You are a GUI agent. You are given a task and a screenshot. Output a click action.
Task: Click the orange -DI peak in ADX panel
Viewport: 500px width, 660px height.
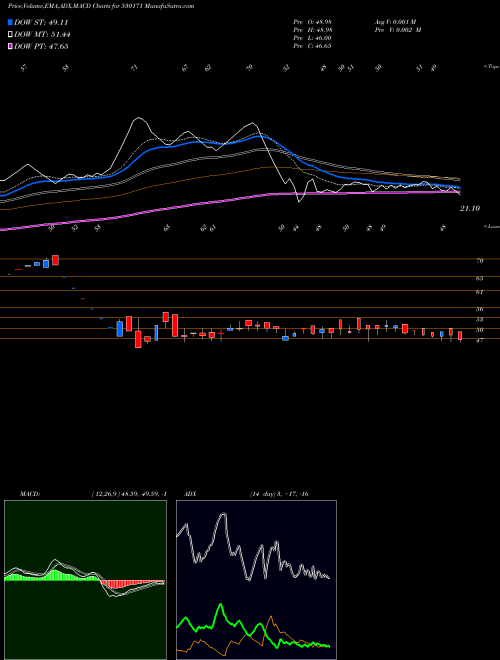click(271, 619)
